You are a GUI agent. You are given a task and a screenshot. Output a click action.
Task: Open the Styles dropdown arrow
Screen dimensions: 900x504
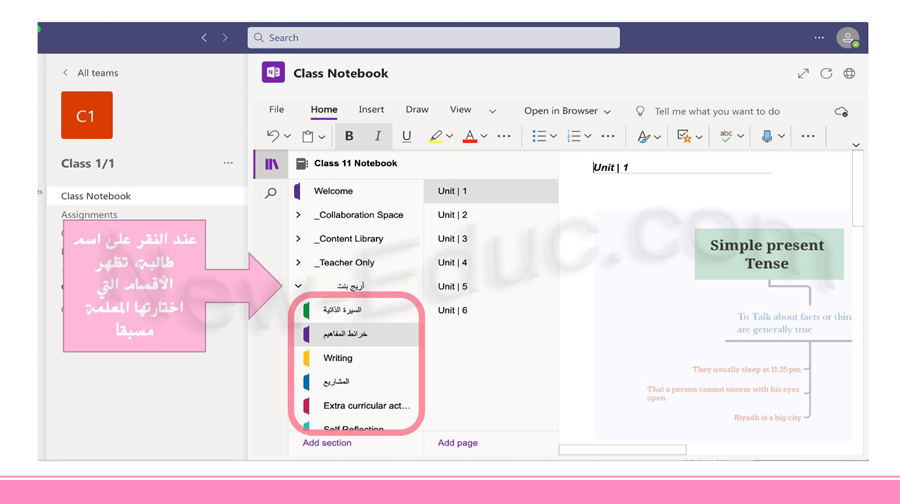pyautogui.click(x=658, y=137)
